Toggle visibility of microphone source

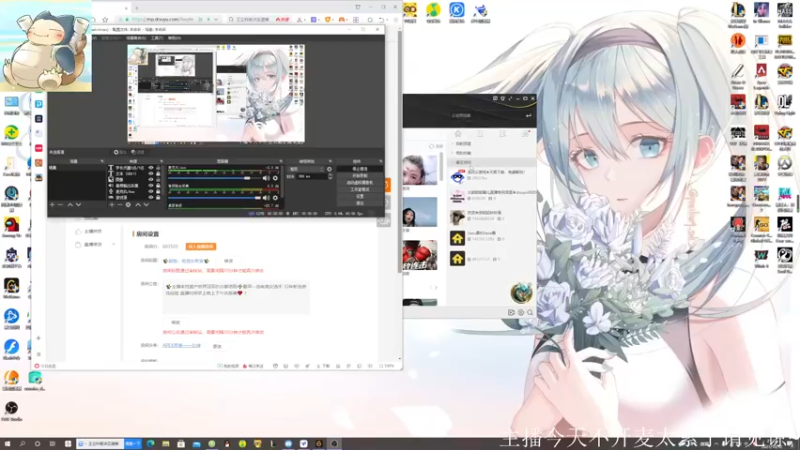coord(151,191)
